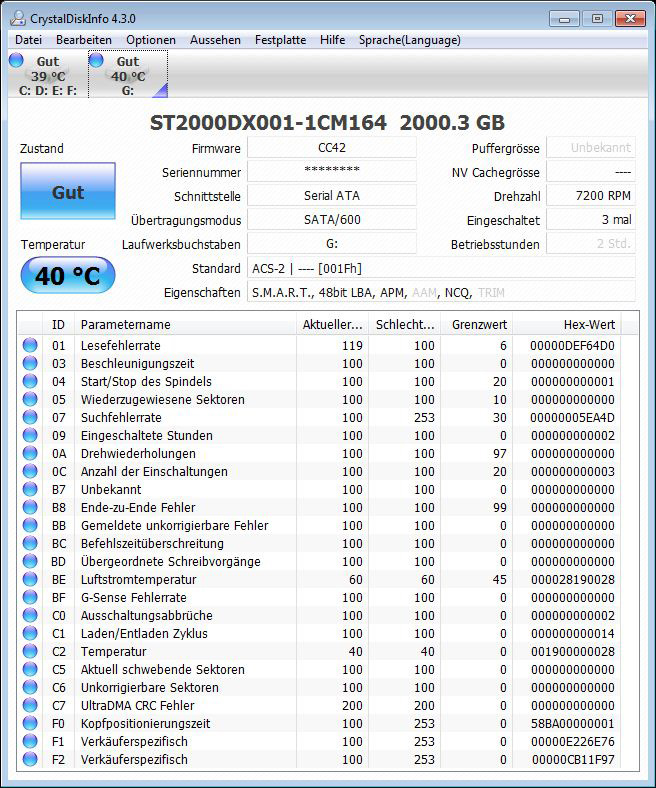This screenshot has height=788, width=656.
Task: Click the status orb for Lesefehlerrate
Action: (30, 345)
